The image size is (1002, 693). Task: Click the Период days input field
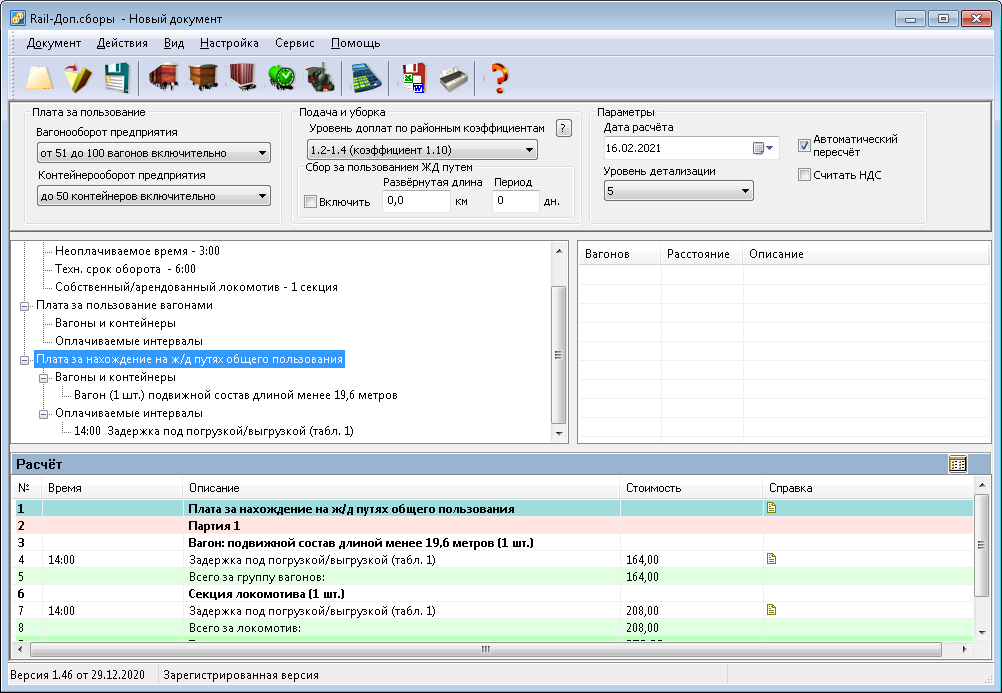point(516,201)
